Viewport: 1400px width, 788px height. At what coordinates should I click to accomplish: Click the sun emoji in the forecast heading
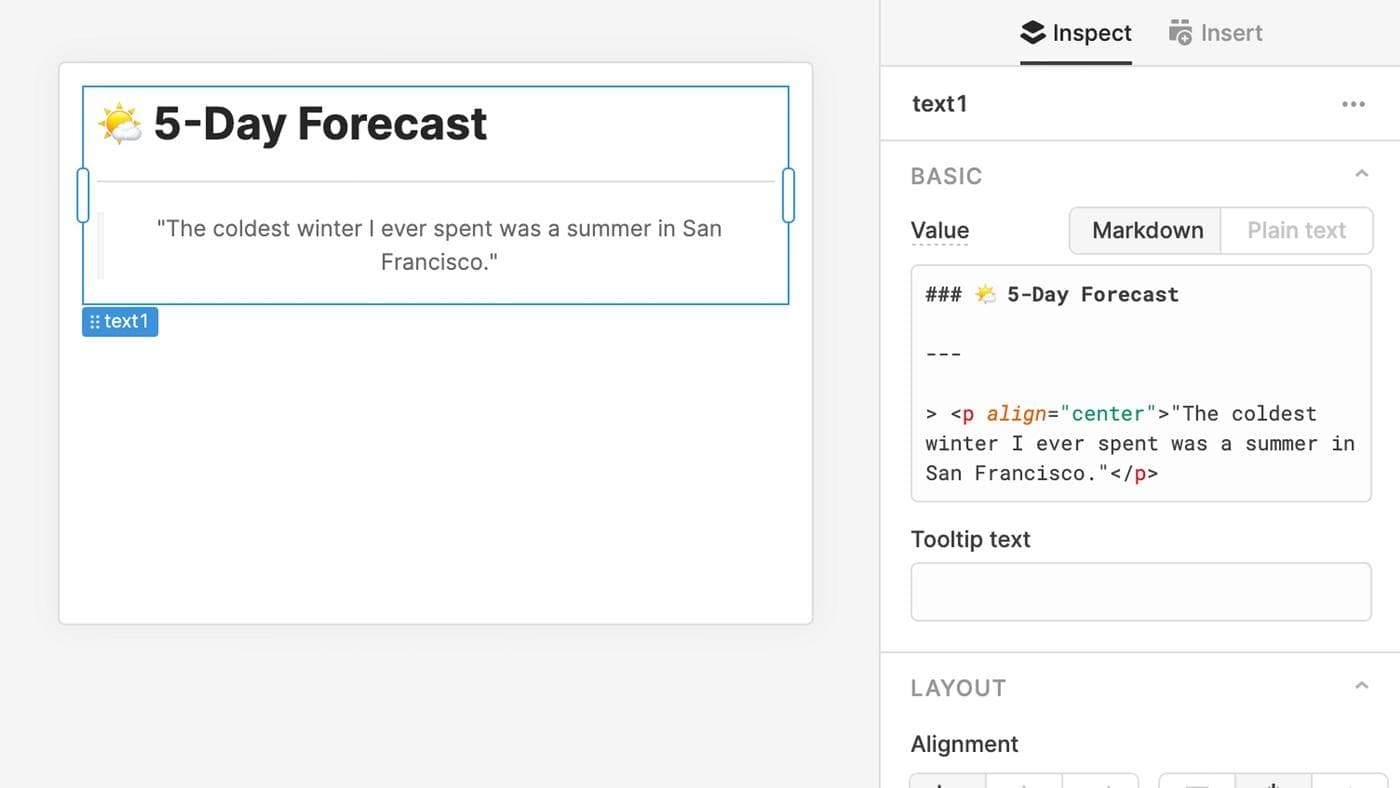(120, 124)
